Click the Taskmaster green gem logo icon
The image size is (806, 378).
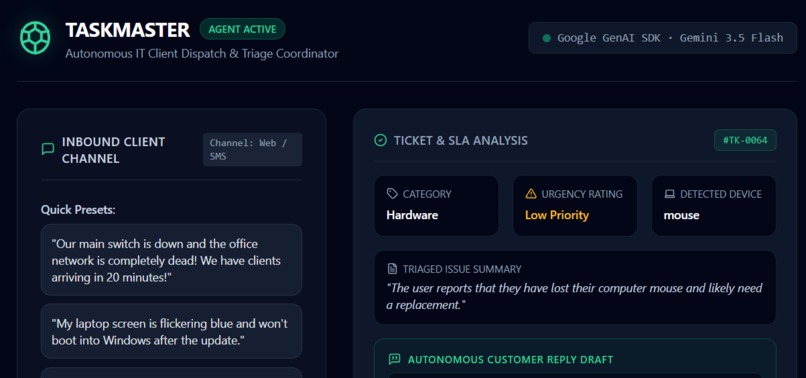[x=35, y=38]
